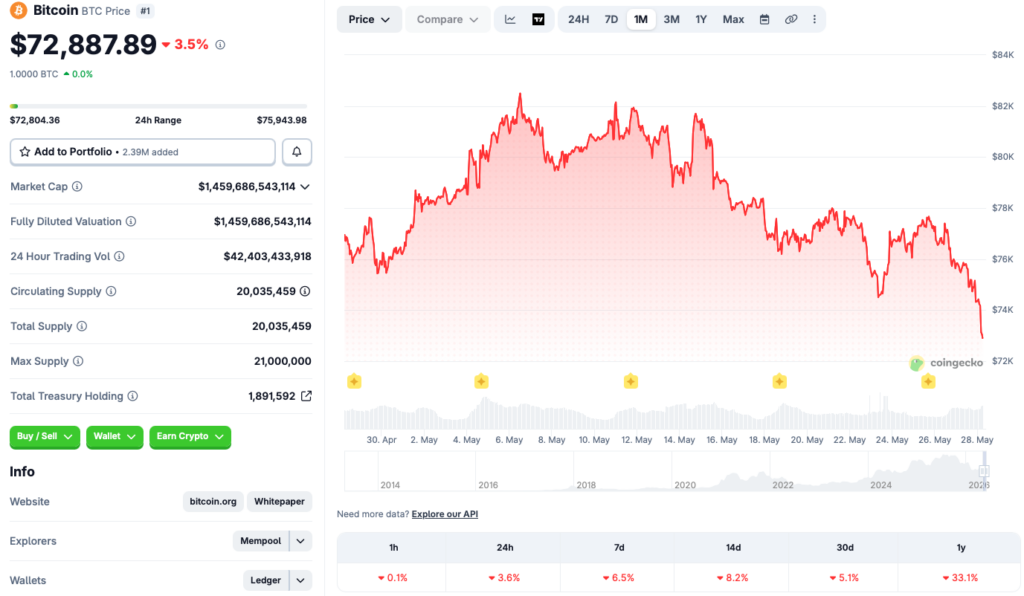Click the #1 rank badge
1024x596 pixels.
click(145, 11)
